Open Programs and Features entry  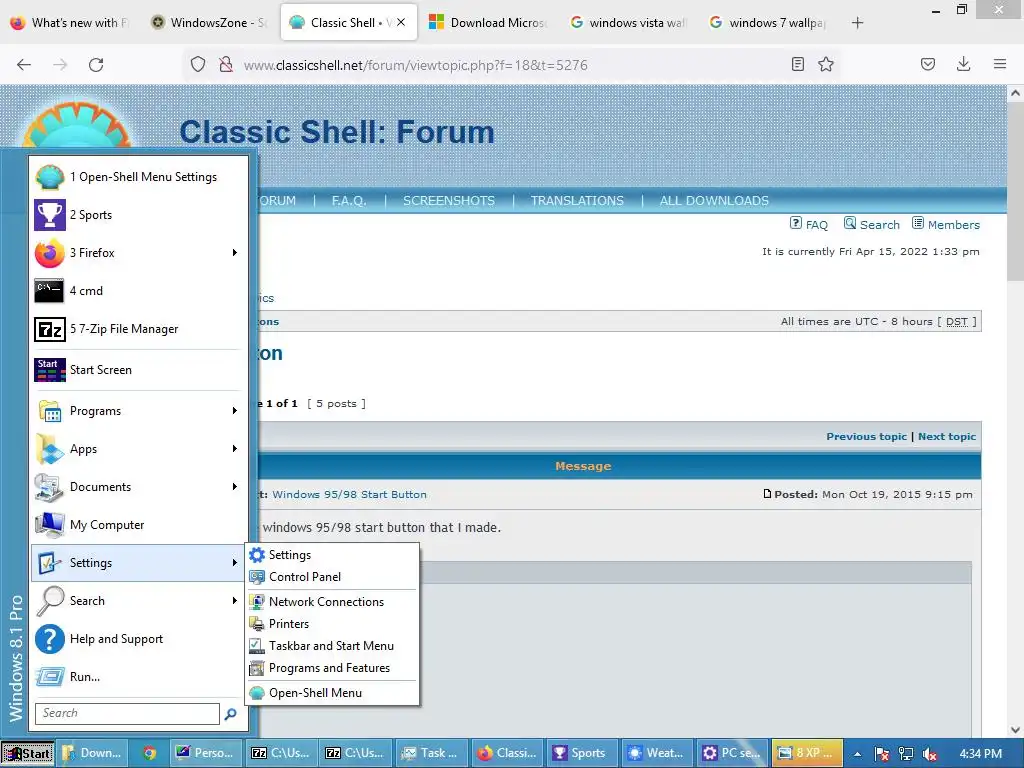click(334, 668)
